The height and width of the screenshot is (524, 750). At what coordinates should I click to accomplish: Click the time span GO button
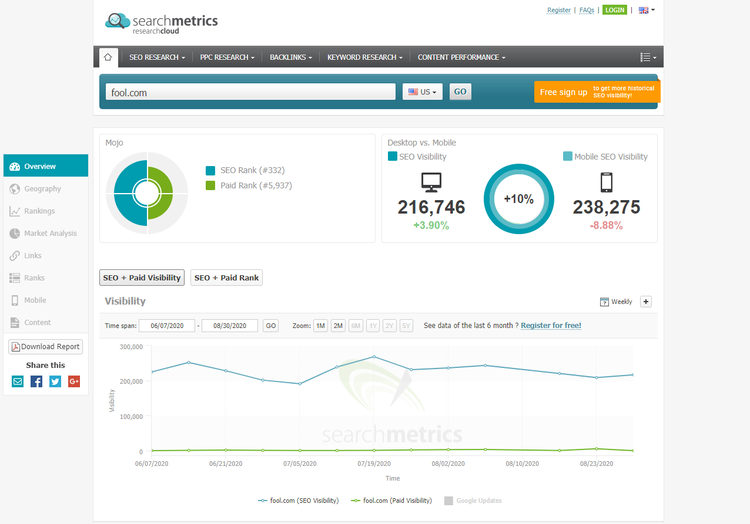coord(271,326)
